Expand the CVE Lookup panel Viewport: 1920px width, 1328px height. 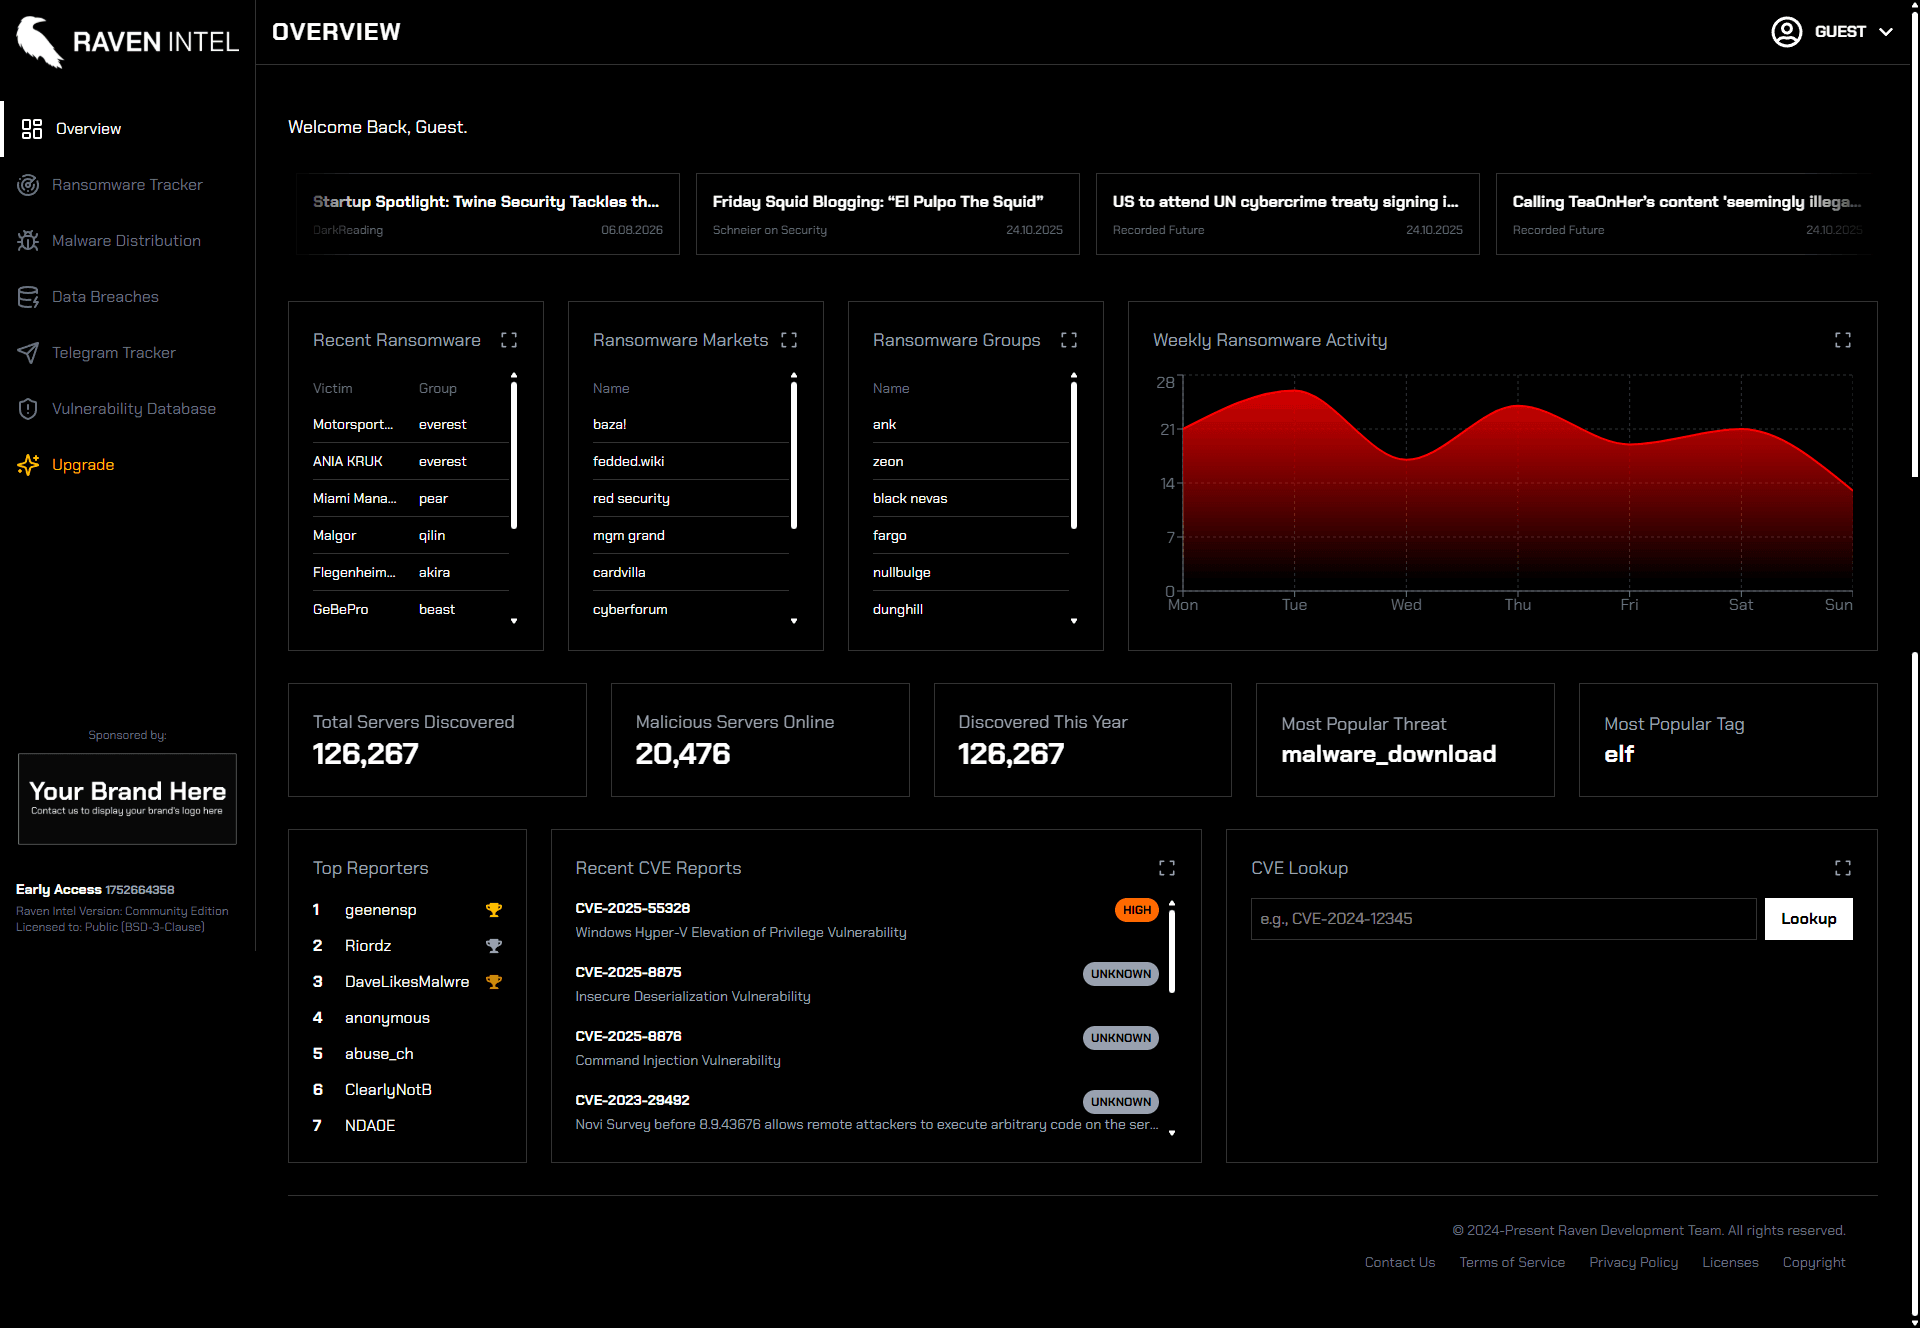click(x=1842, y=868)
